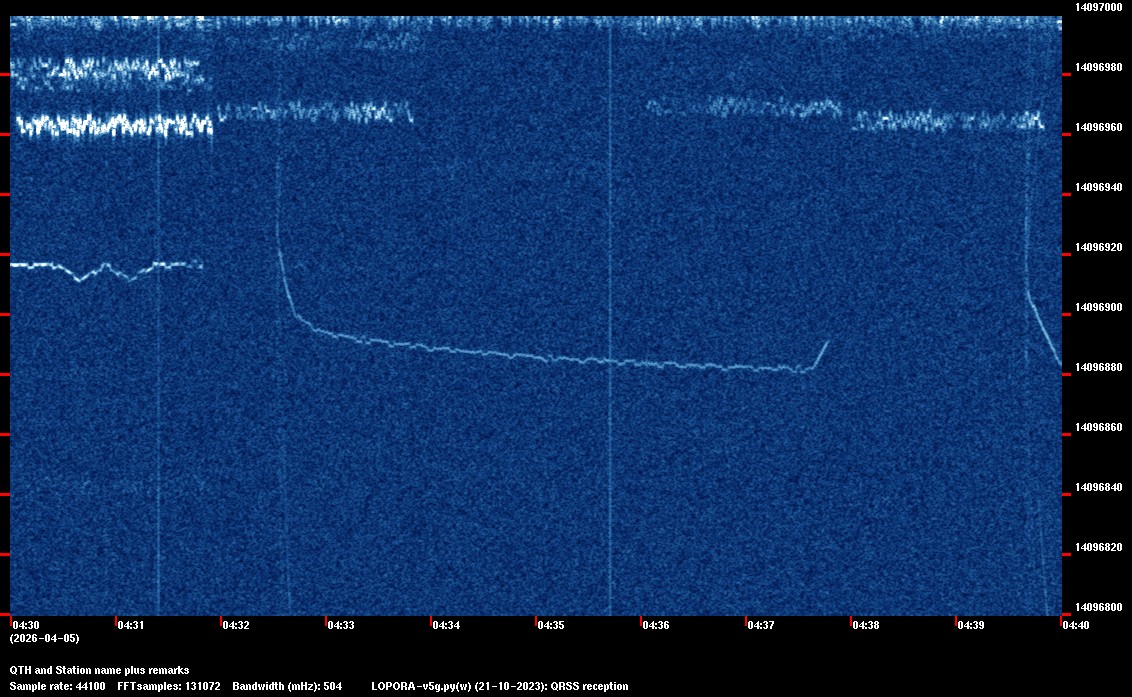Click the 04:37 time axis label
1132x697 pixels.
(760, 625)
